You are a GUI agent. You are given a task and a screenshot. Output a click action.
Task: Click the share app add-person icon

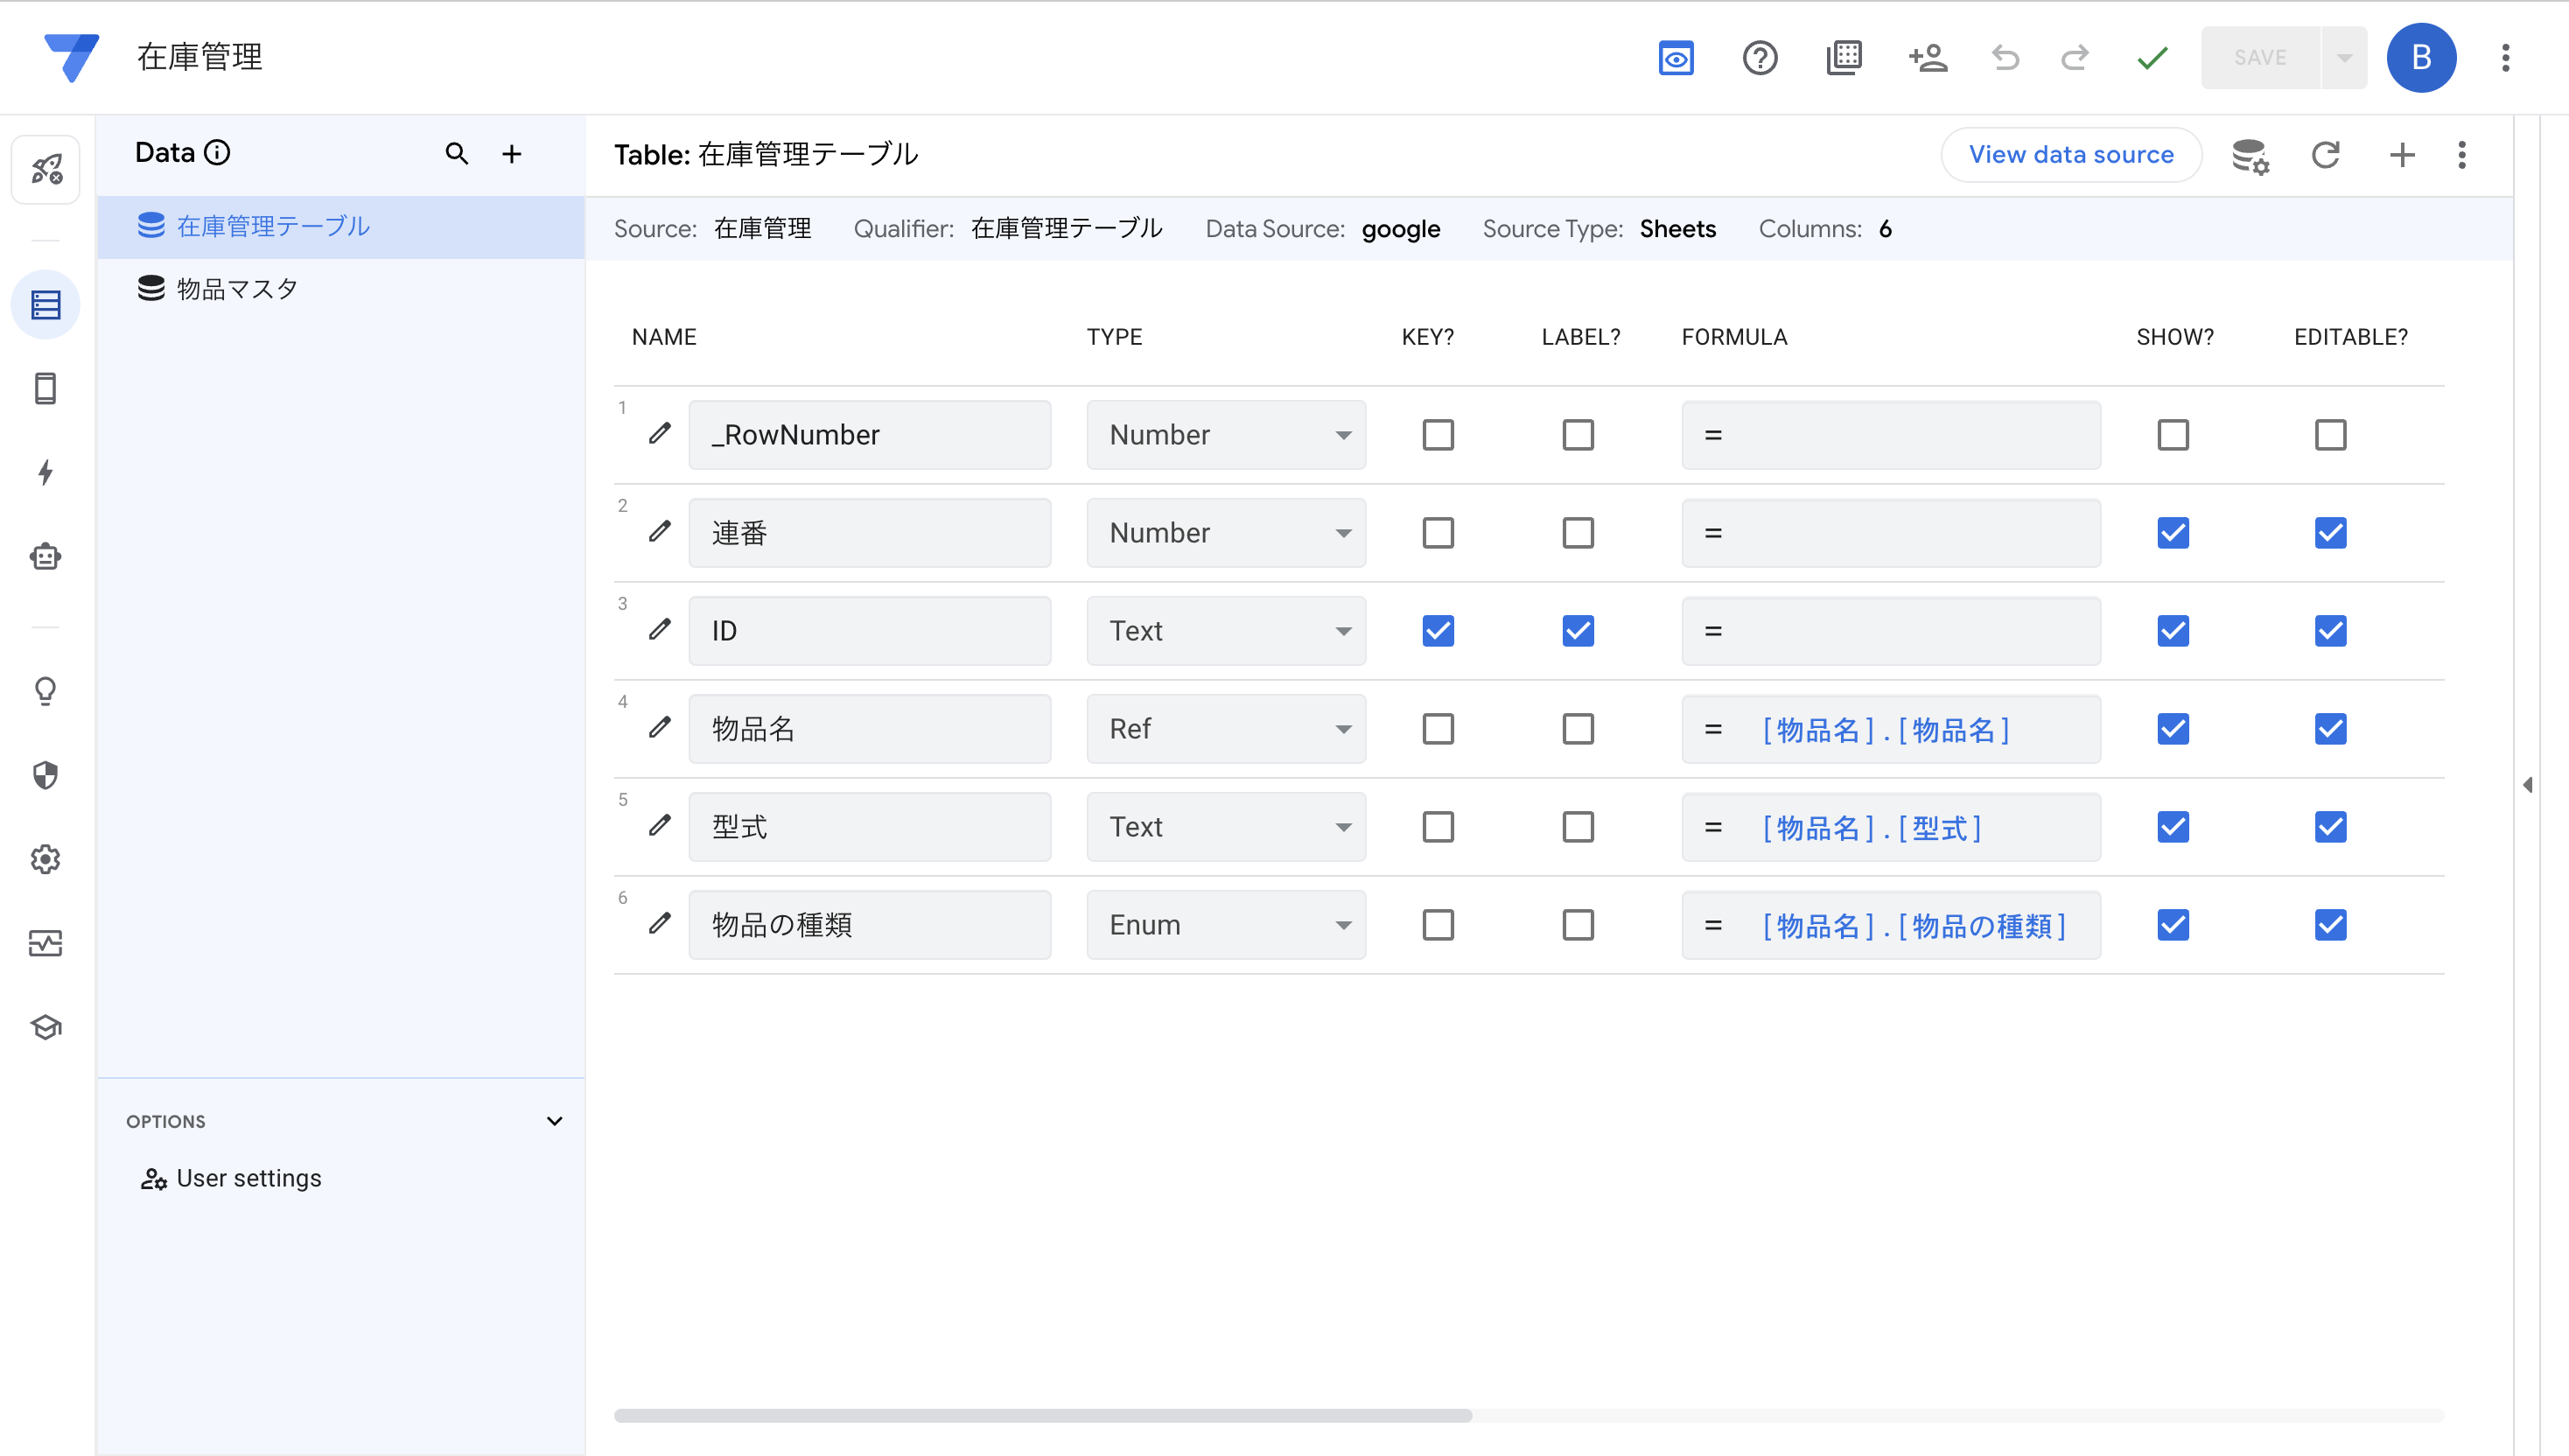[x=1927, y=58]
